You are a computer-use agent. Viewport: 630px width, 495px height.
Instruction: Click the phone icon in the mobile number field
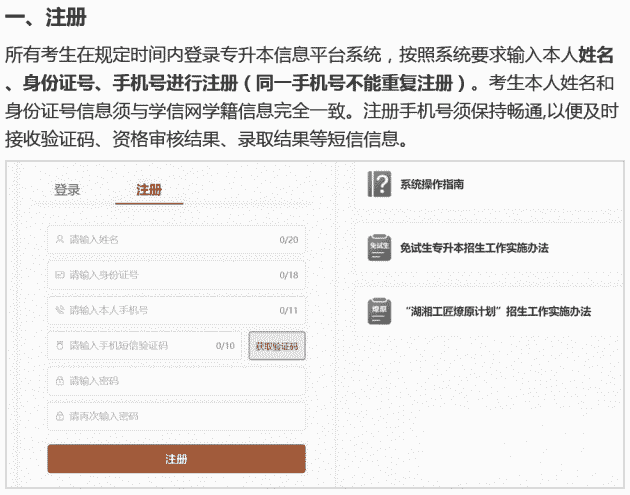tap(60, 310)
